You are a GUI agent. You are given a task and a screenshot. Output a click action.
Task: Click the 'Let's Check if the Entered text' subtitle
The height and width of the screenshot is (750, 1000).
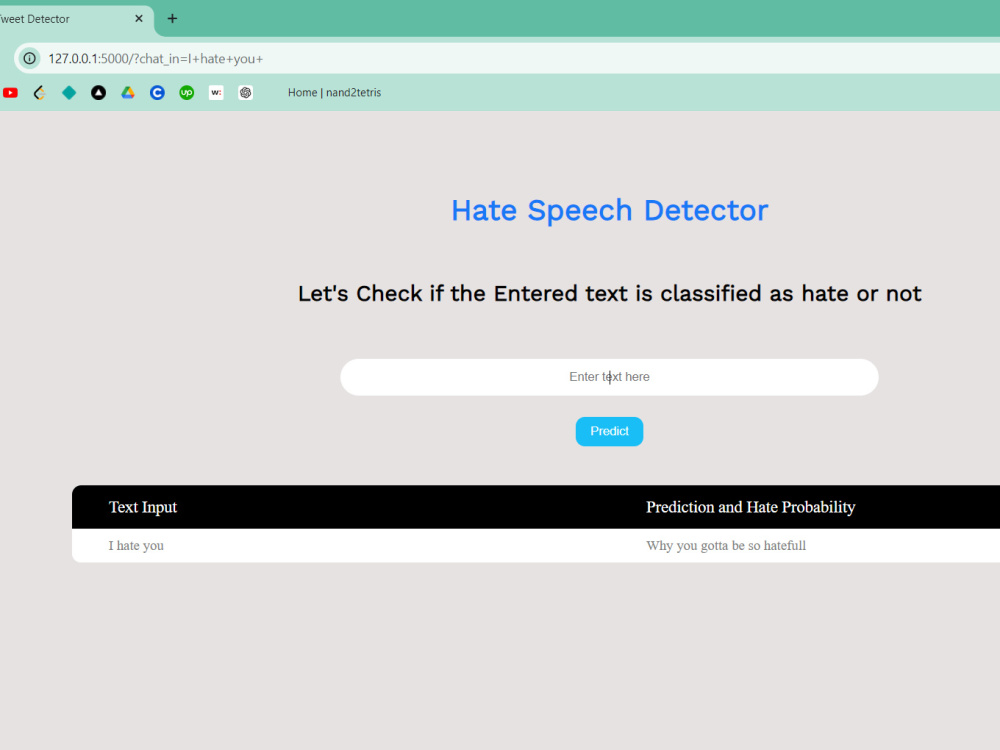[610, 293]
